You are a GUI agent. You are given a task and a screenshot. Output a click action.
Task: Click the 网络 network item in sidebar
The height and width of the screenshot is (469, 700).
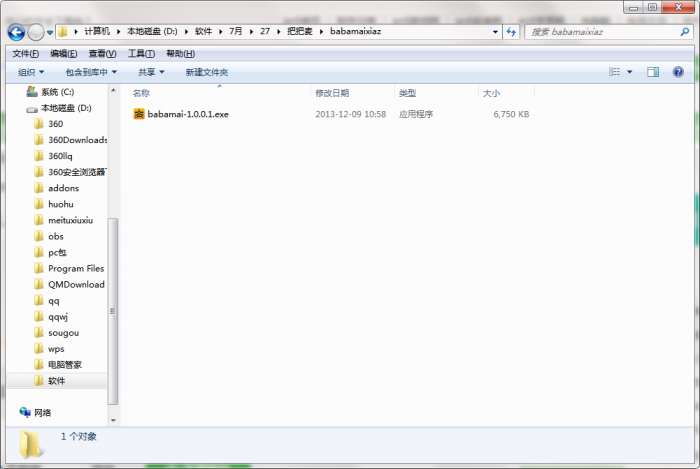click(x=35, y=412)
